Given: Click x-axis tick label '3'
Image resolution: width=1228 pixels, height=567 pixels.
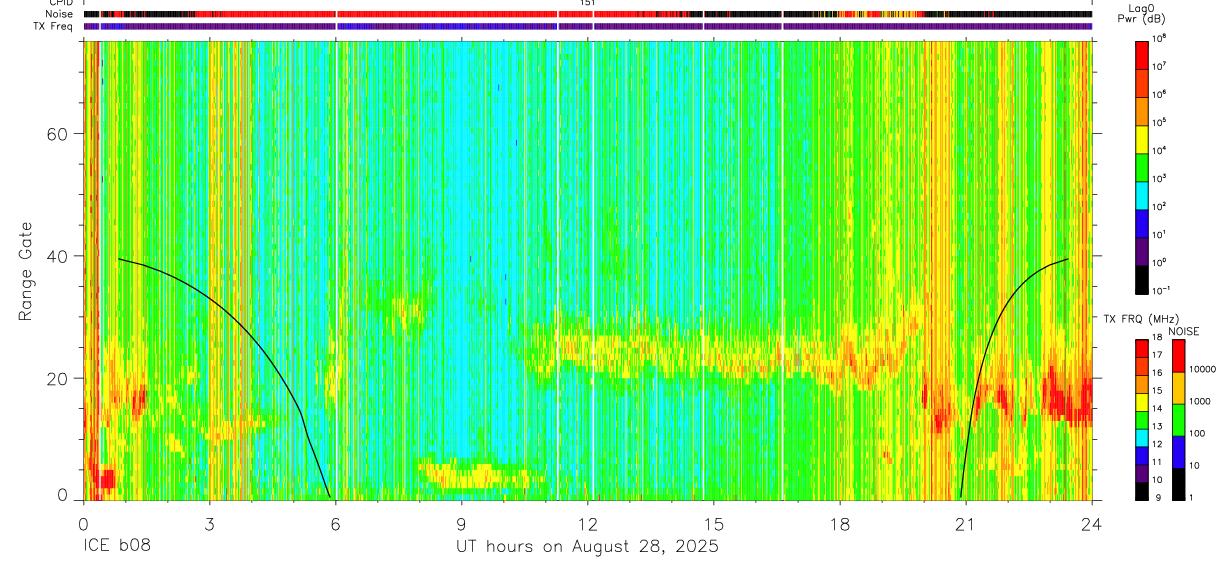Looking at the screenshot, I should 210,524.
